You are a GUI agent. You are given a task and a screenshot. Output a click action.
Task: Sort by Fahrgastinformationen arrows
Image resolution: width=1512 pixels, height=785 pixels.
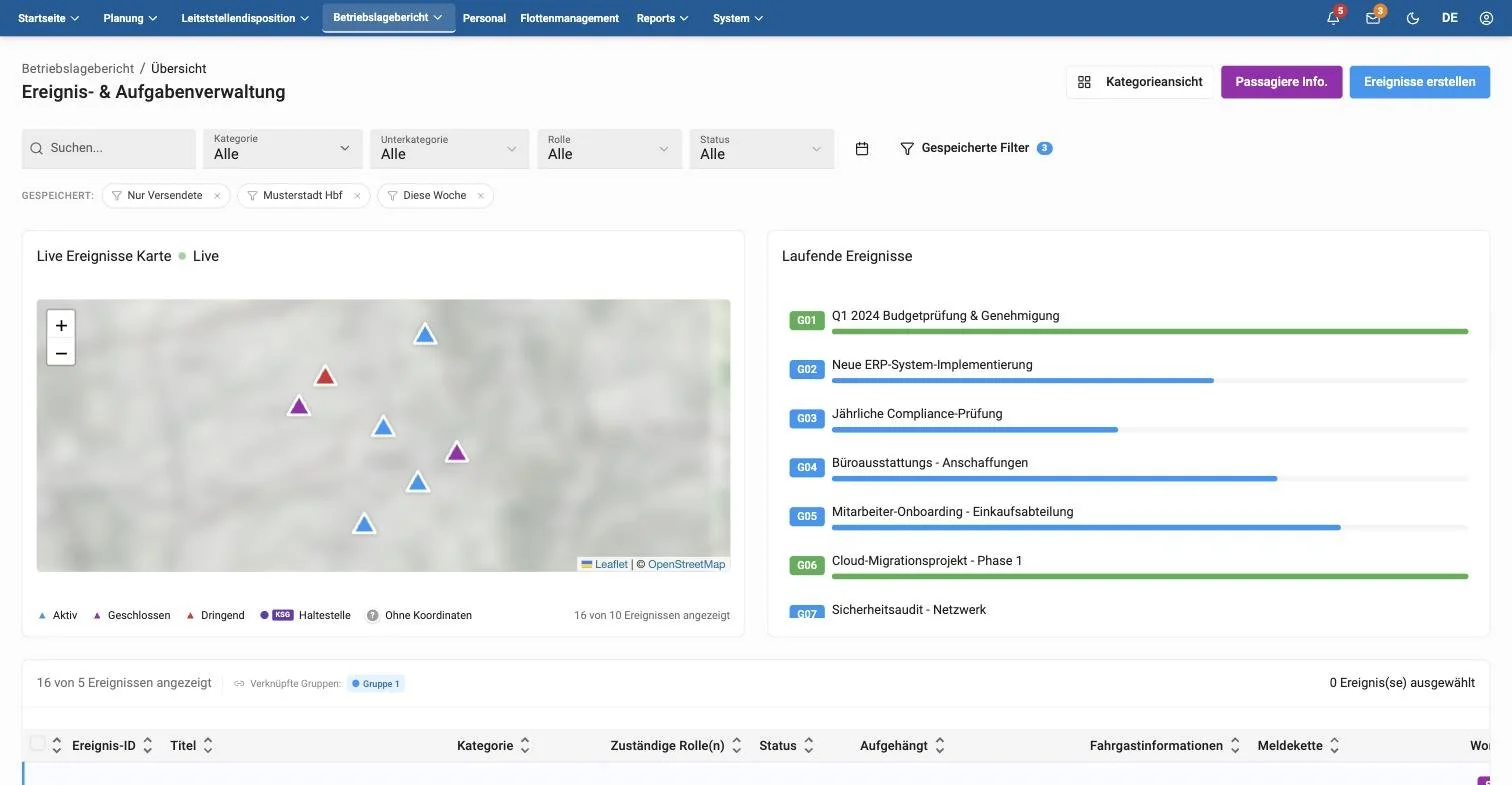(x=1235, y=746)
